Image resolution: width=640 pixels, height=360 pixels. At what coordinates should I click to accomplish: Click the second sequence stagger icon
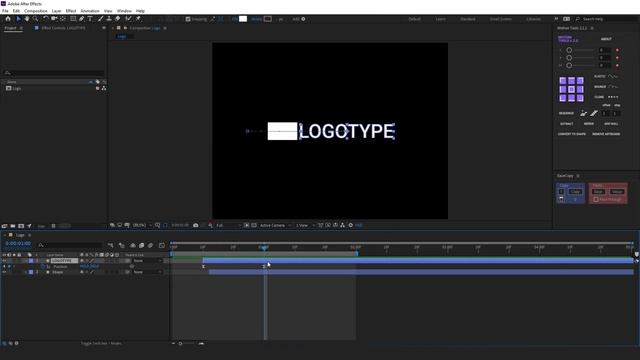[x=594, y=113]
